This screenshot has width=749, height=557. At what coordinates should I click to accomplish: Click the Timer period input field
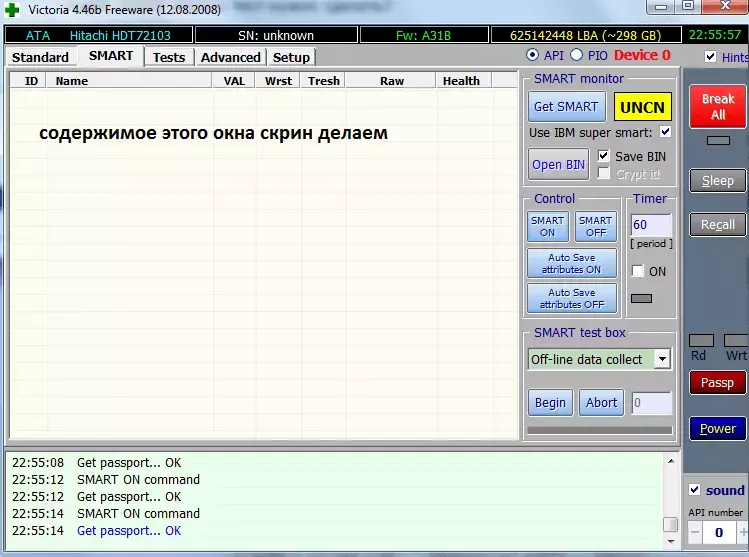point(651,225)
